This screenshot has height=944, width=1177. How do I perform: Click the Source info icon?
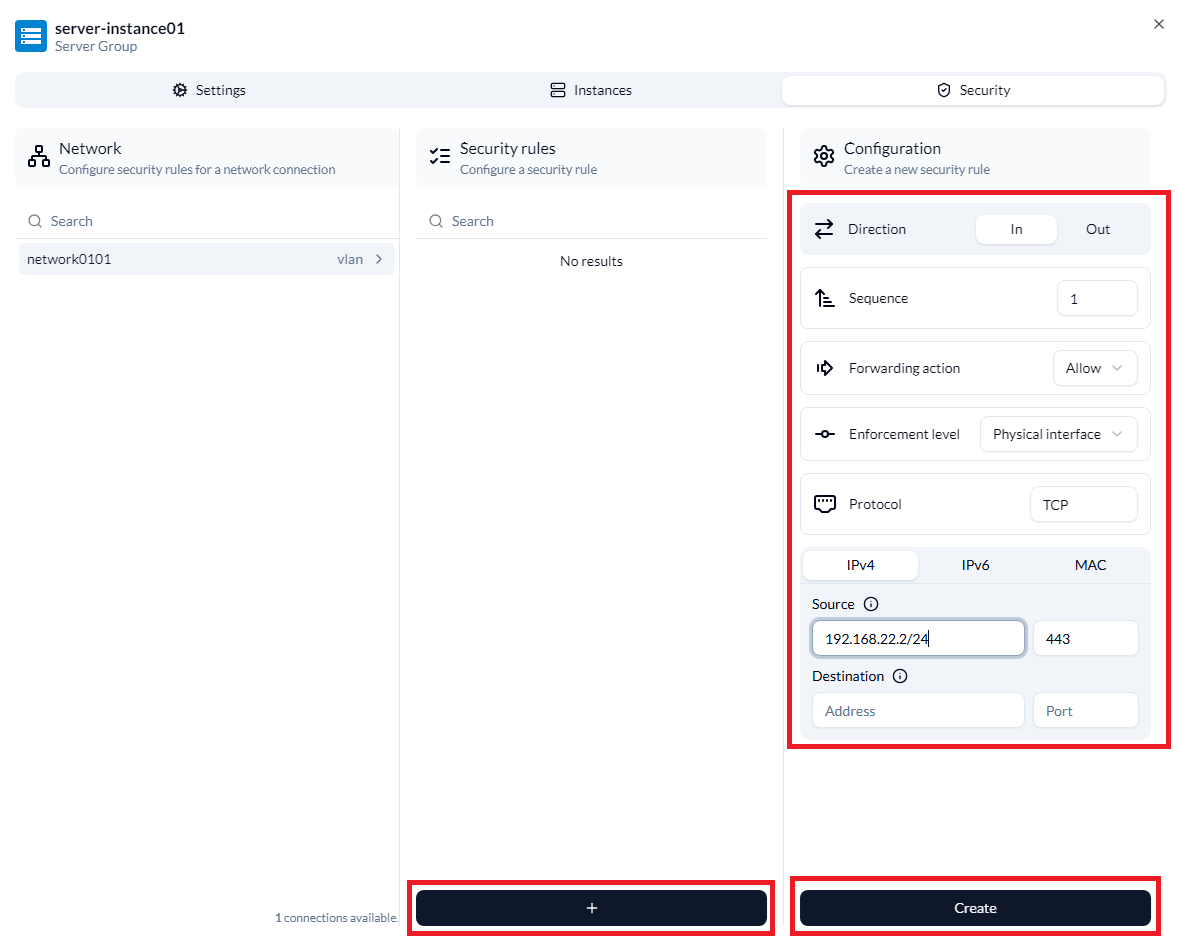[870, 604]
